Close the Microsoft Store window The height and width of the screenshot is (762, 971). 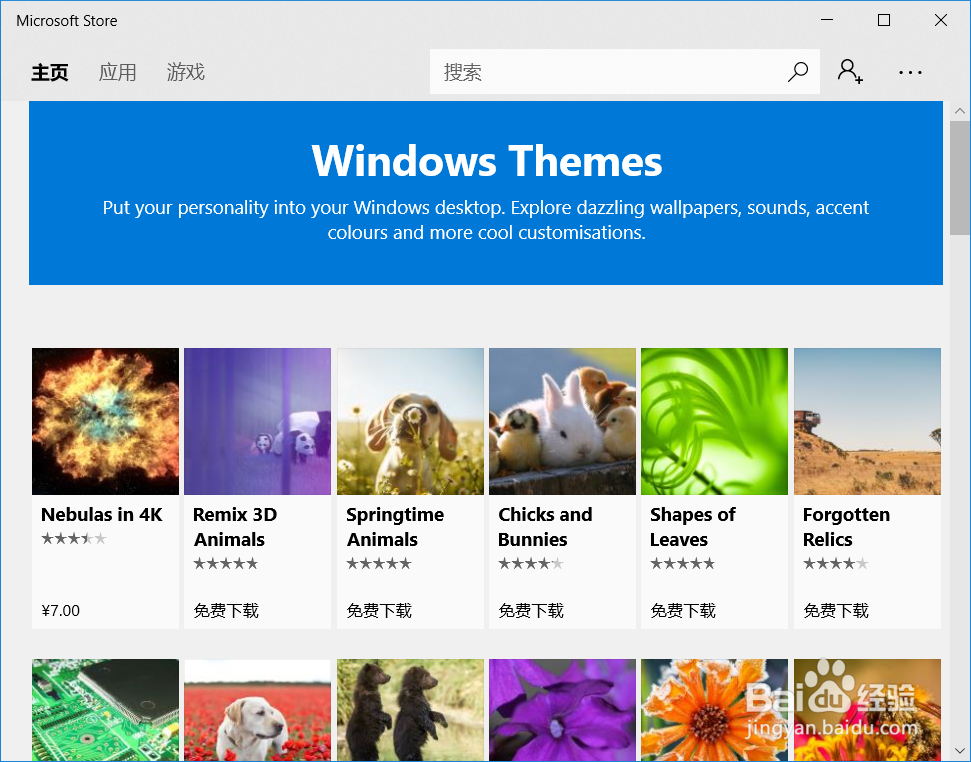[941, 20]
